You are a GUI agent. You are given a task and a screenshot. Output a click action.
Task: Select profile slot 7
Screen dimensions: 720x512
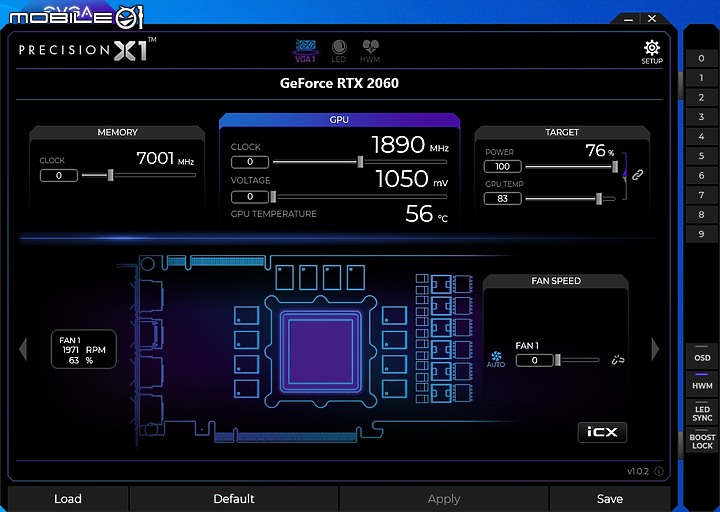coord(701,195)
